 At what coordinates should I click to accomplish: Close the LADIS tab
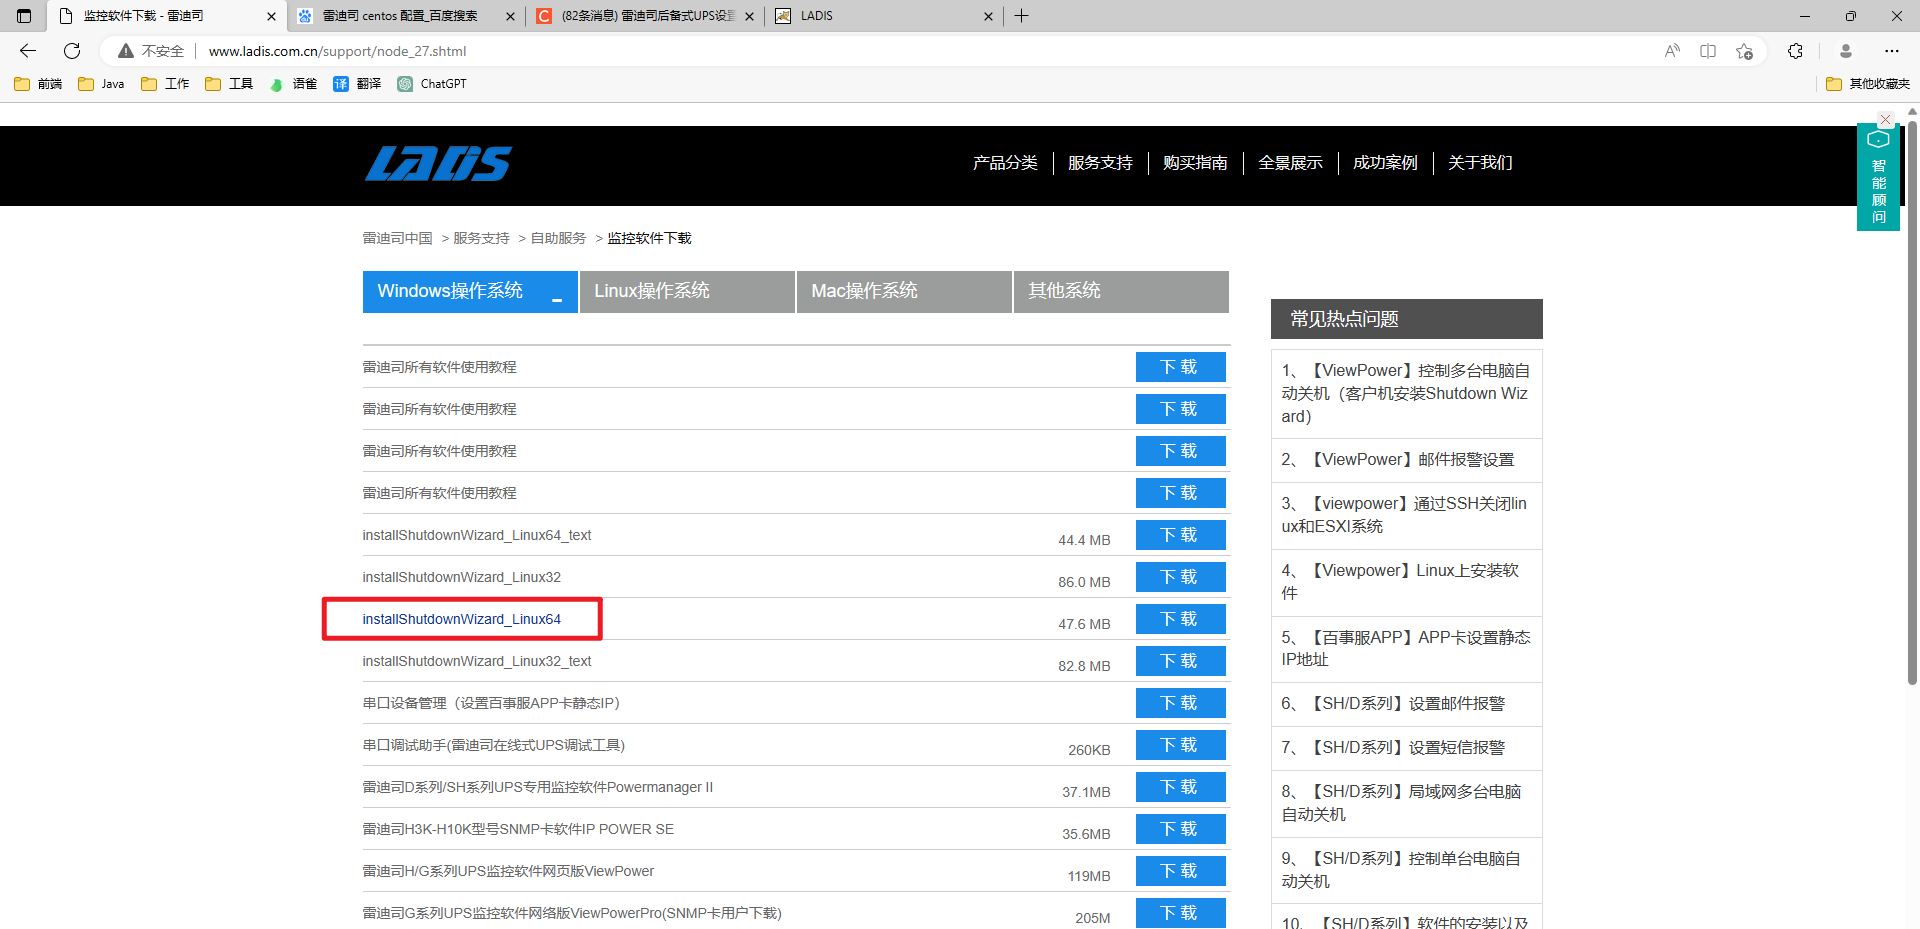(x=988, y=16)
